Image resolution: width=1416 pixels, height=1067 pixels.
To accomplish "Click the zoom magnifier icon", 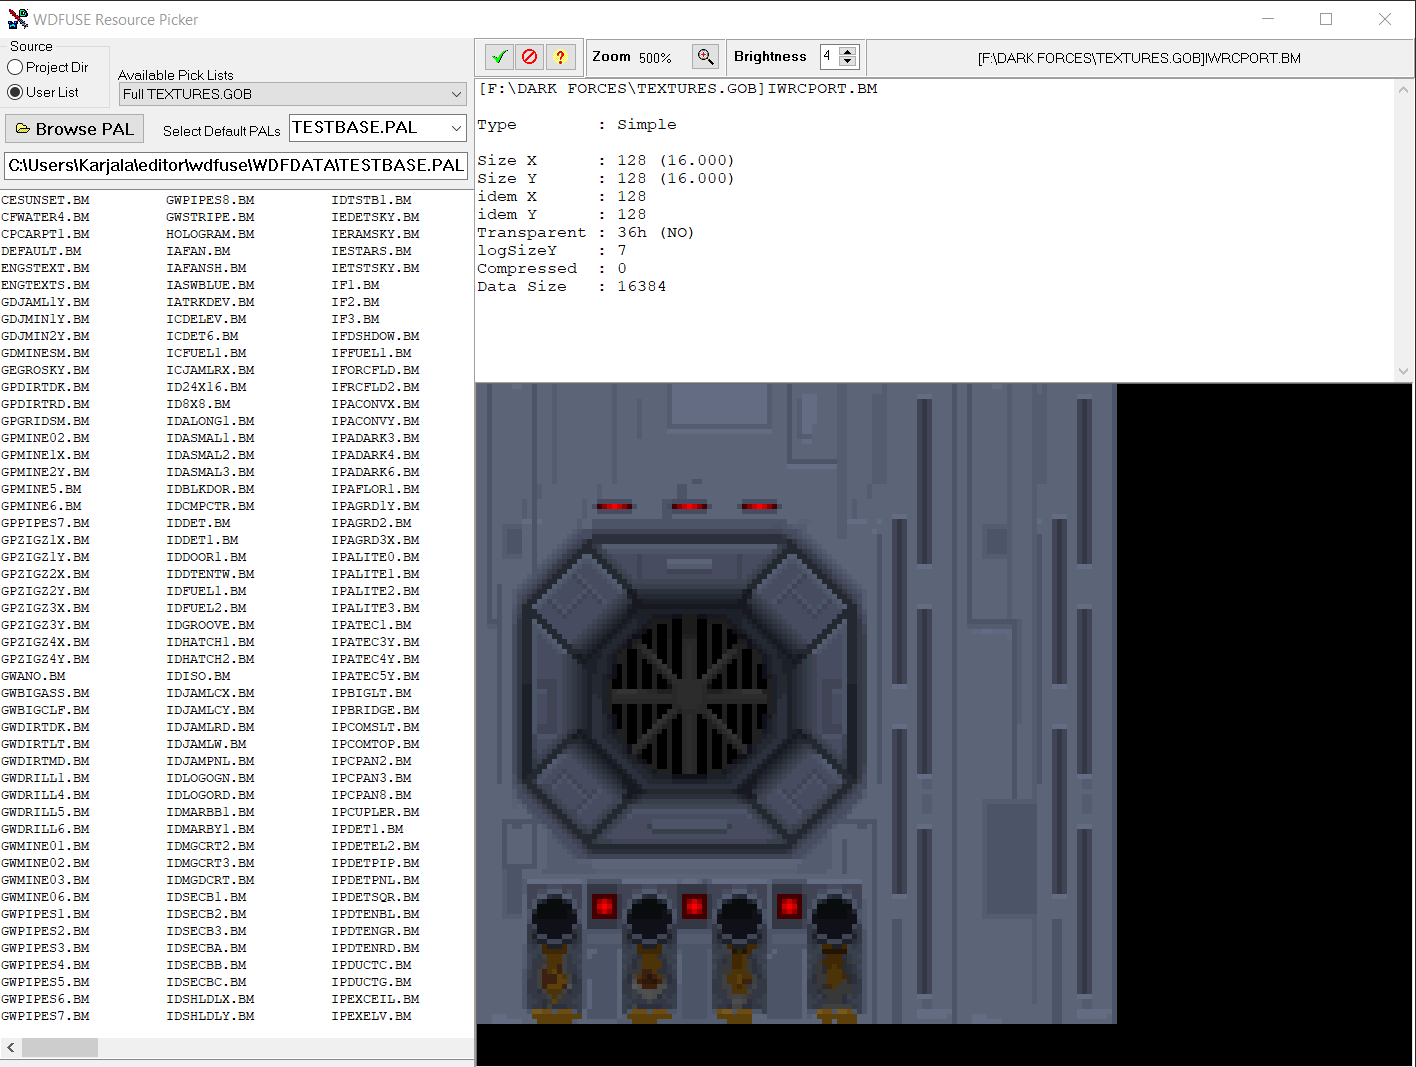I will (x=705, y=57).
